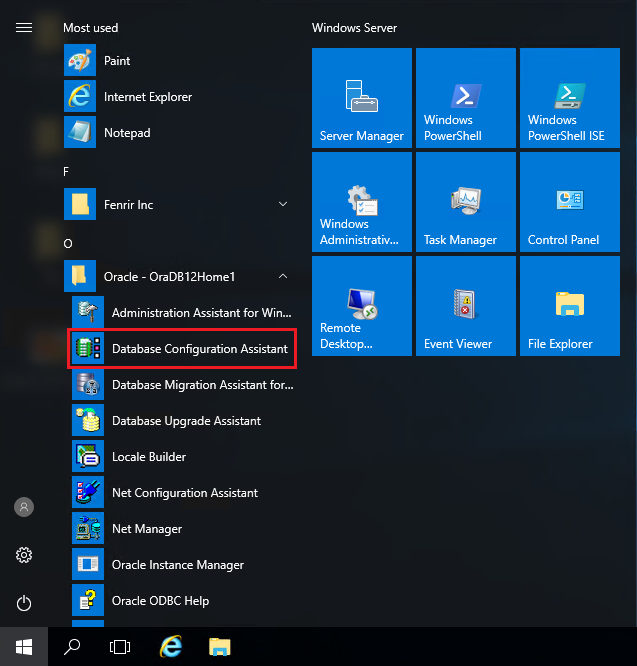Select the Locale Builder text label
The width and height of the screenshot is (637, 666).
point(149,457)
